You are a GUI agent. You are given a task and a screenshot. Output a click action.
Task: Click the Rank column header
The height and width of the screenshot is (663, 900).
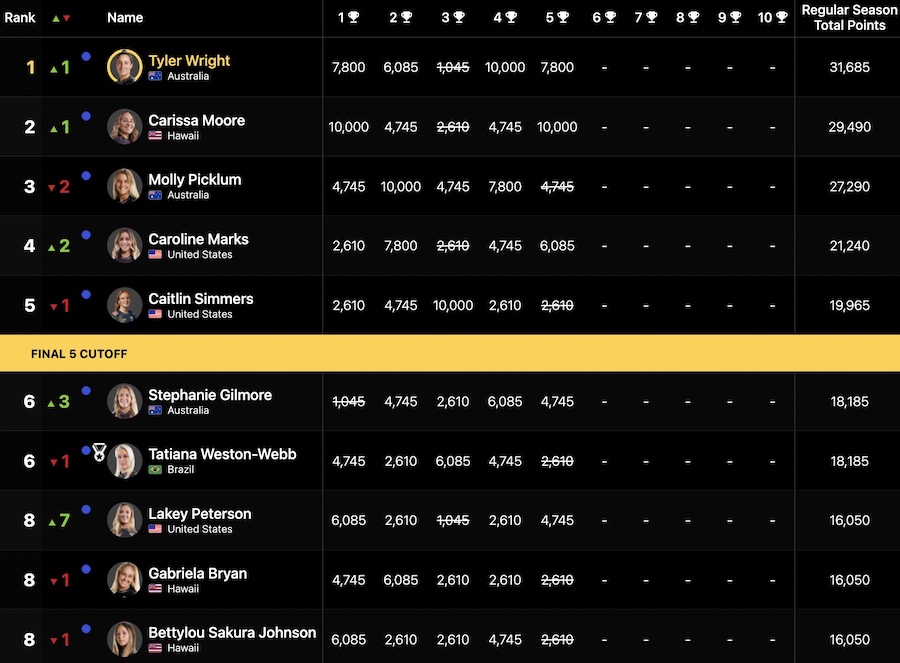tap(20, 18)
